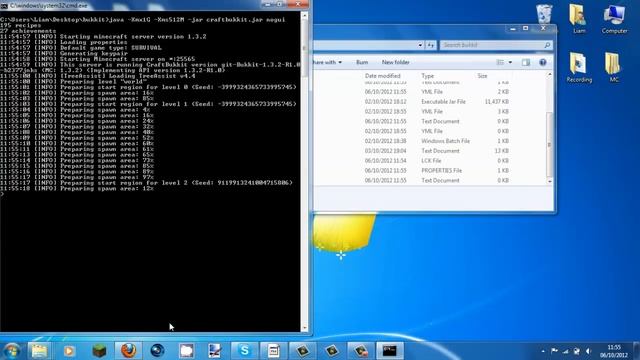The width and height of the screenshot is (640, 360).
Task: Open Windows Explorer from the taskbar
Action: pos(39,351)
